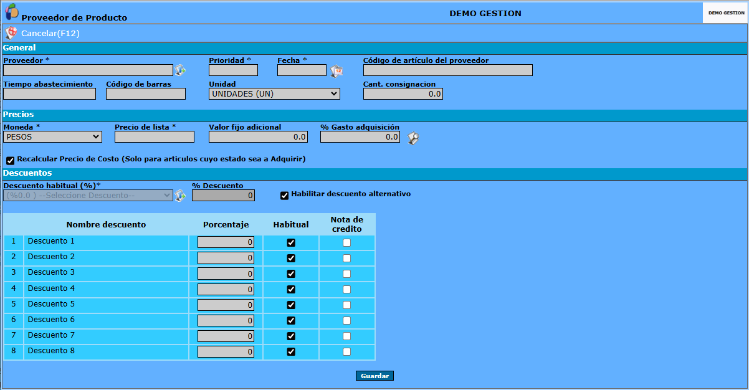Click the Guardar button
749x390 pixels.
[x=375, y=376]
